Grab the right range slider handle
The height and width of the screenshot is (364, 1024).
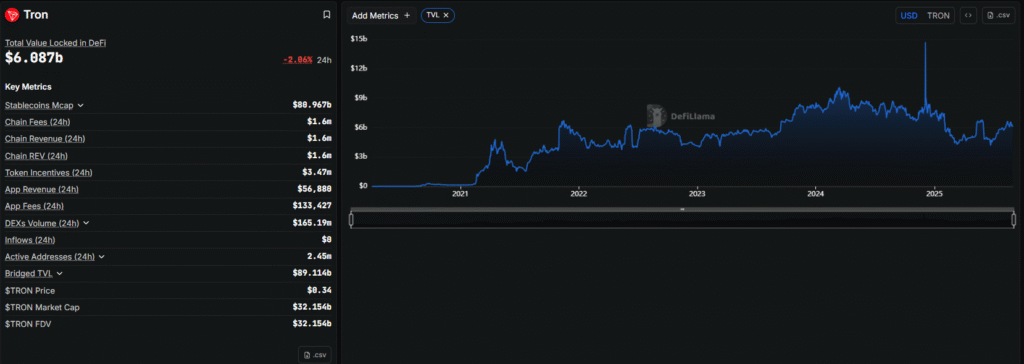coord(1014,220)
